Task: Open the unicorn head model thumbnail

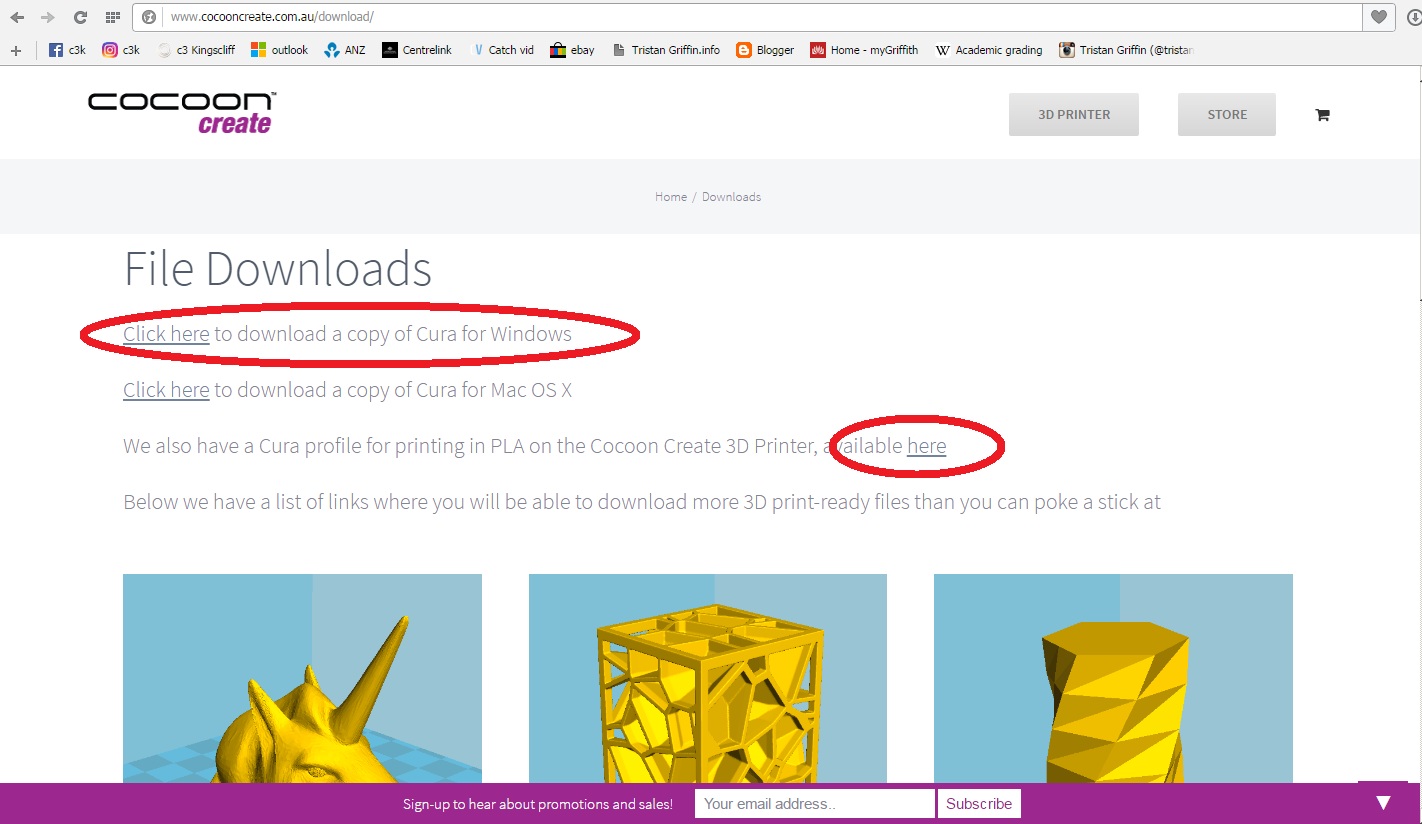Action: [302, 678]
